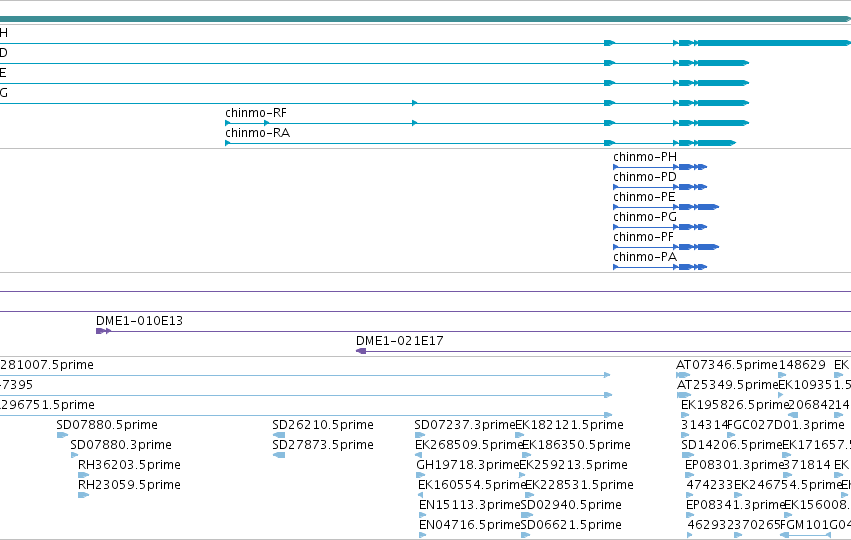Open the DME1-010E13 feature label
The height and width of the screenshot is (540, 851).
(139, 321)
